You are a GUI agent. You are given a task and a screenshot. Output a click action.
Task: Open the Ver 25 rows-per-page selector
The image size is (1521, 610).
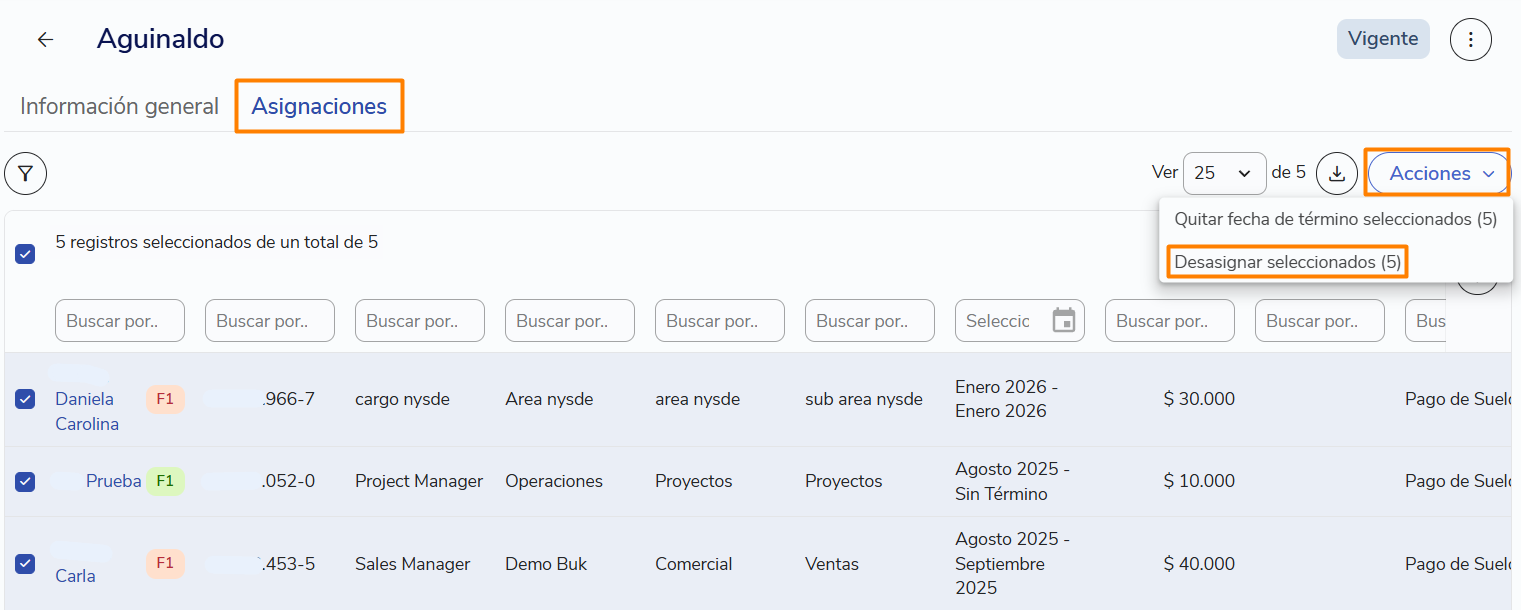tap(1224, 173)
